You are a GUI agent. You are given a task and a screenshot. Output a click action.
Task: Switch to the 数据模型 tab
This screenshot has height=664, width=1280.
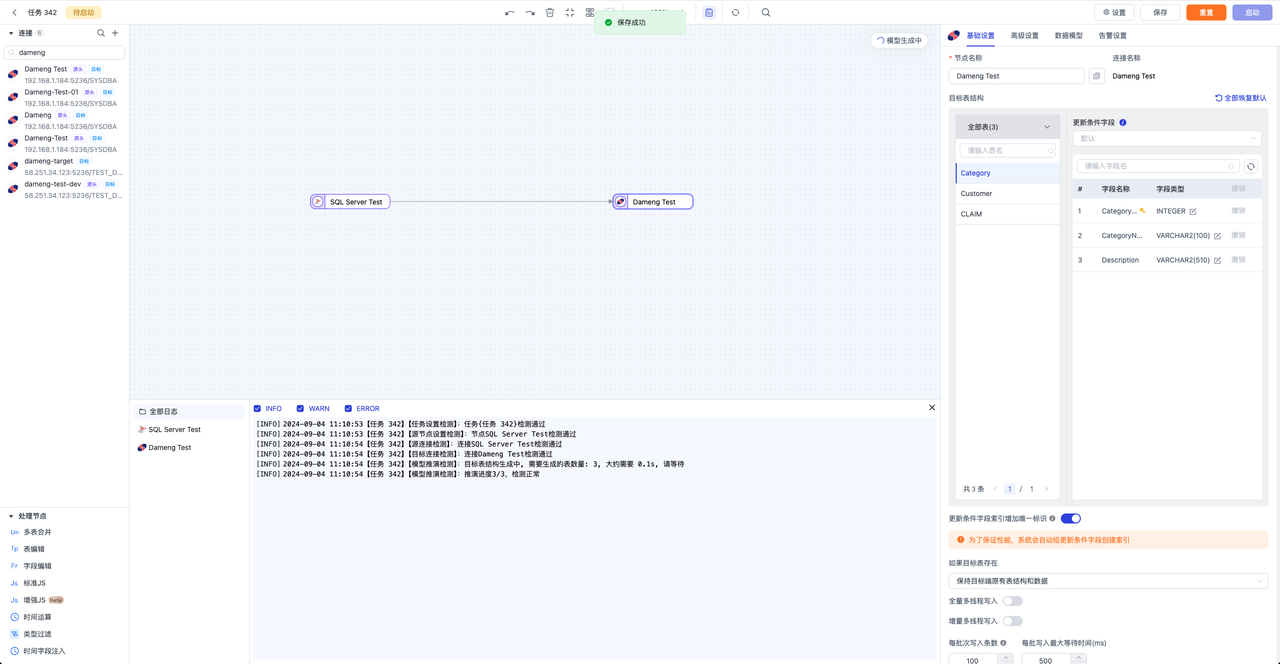click(1068, 36)
